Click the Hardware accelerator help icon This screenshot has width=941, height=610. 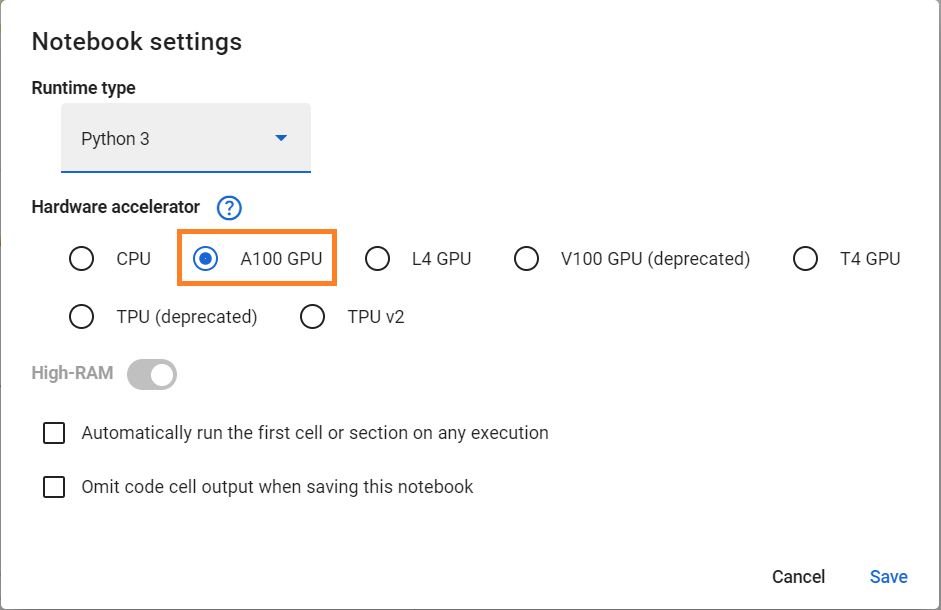click(x=230, y=208)
